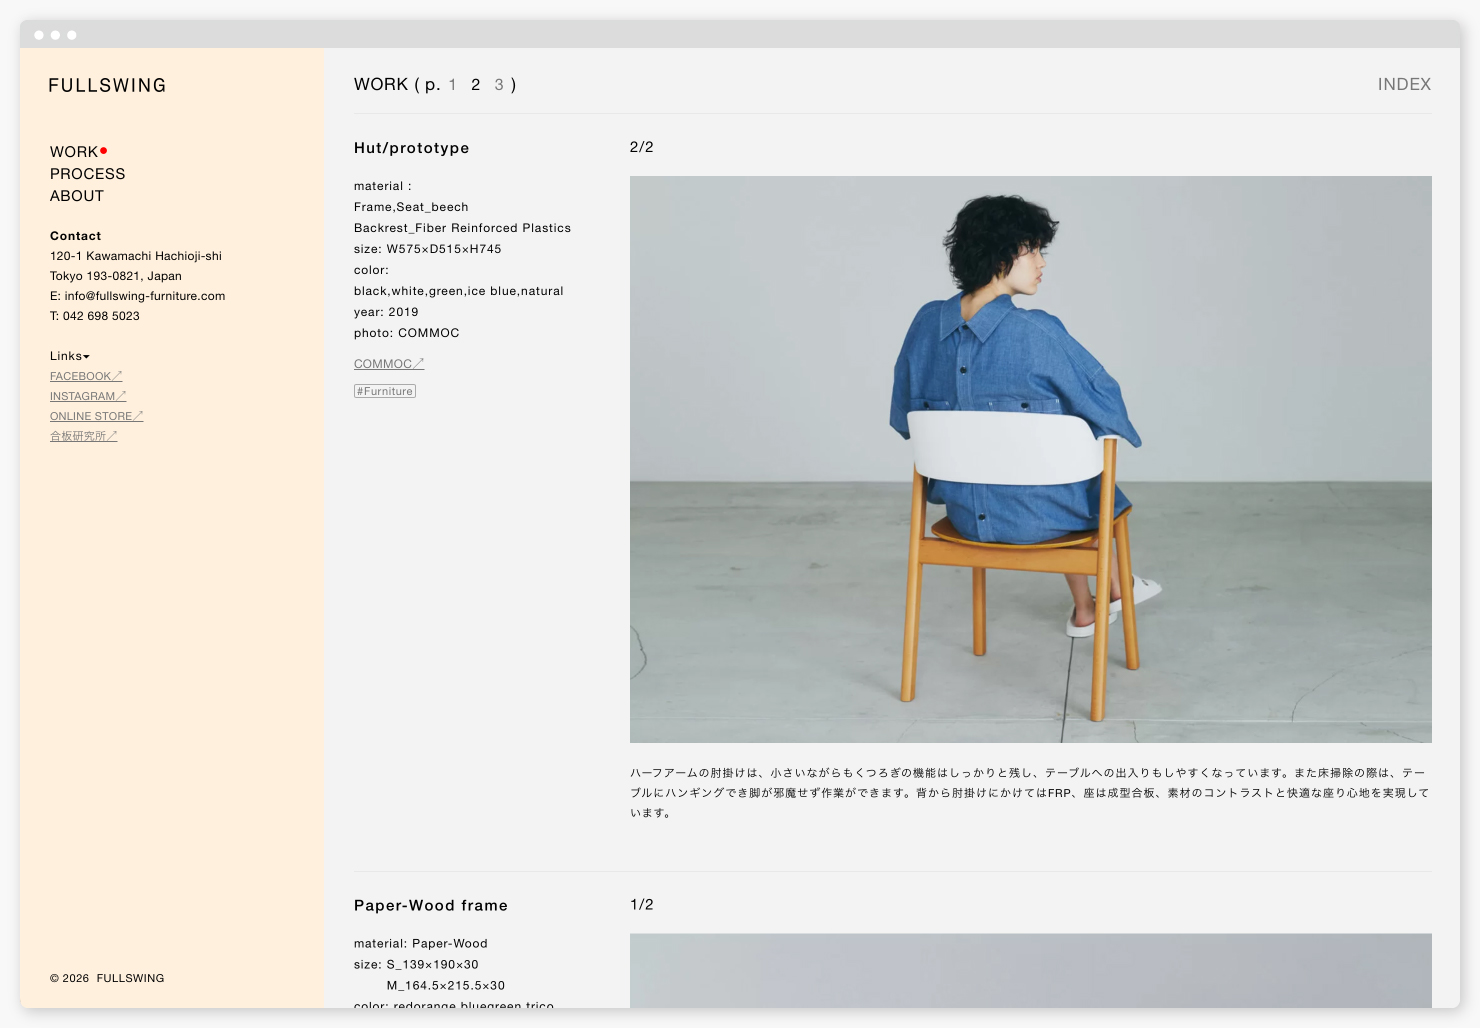Image resolution: width=1480 pixels, height=1028 pixels.
Task: Click the Contact heading
Action: (76, 236)
